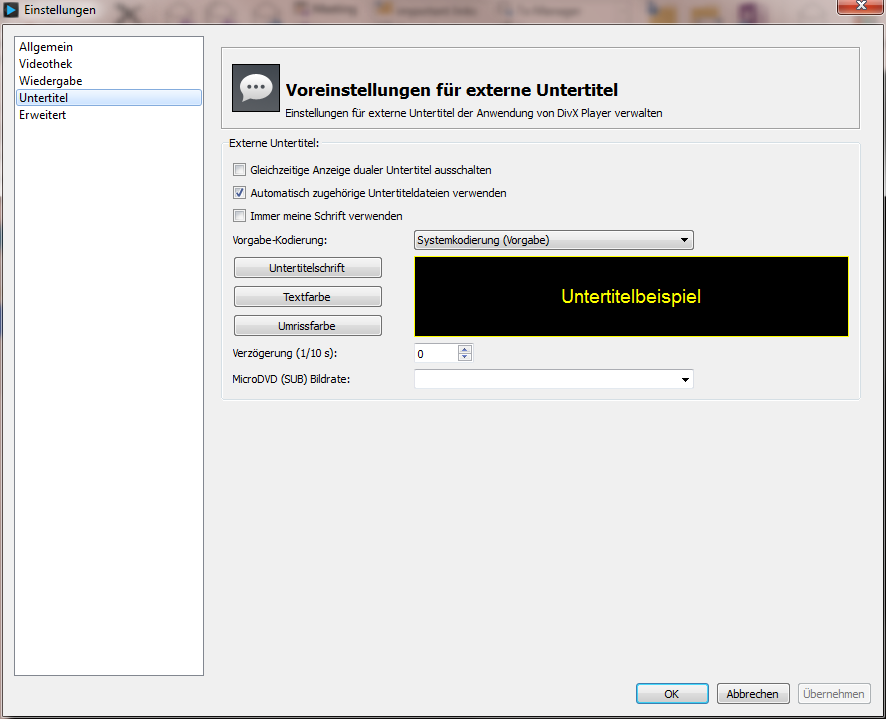
Task: Select Videothek in the settings list
Action: point(108,64)
